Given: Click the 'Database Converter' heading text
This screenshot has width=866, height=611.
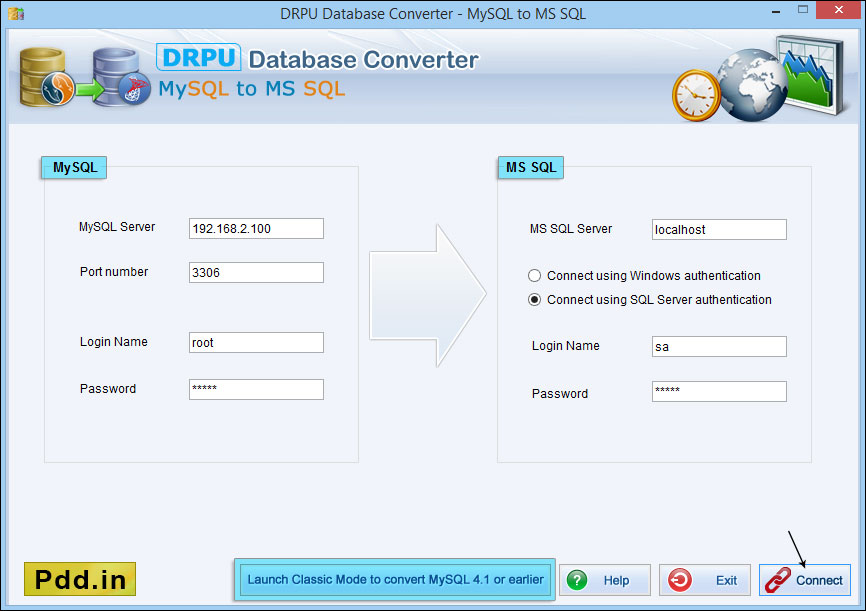Looking at the screenshot, I should tap(363, 60).
